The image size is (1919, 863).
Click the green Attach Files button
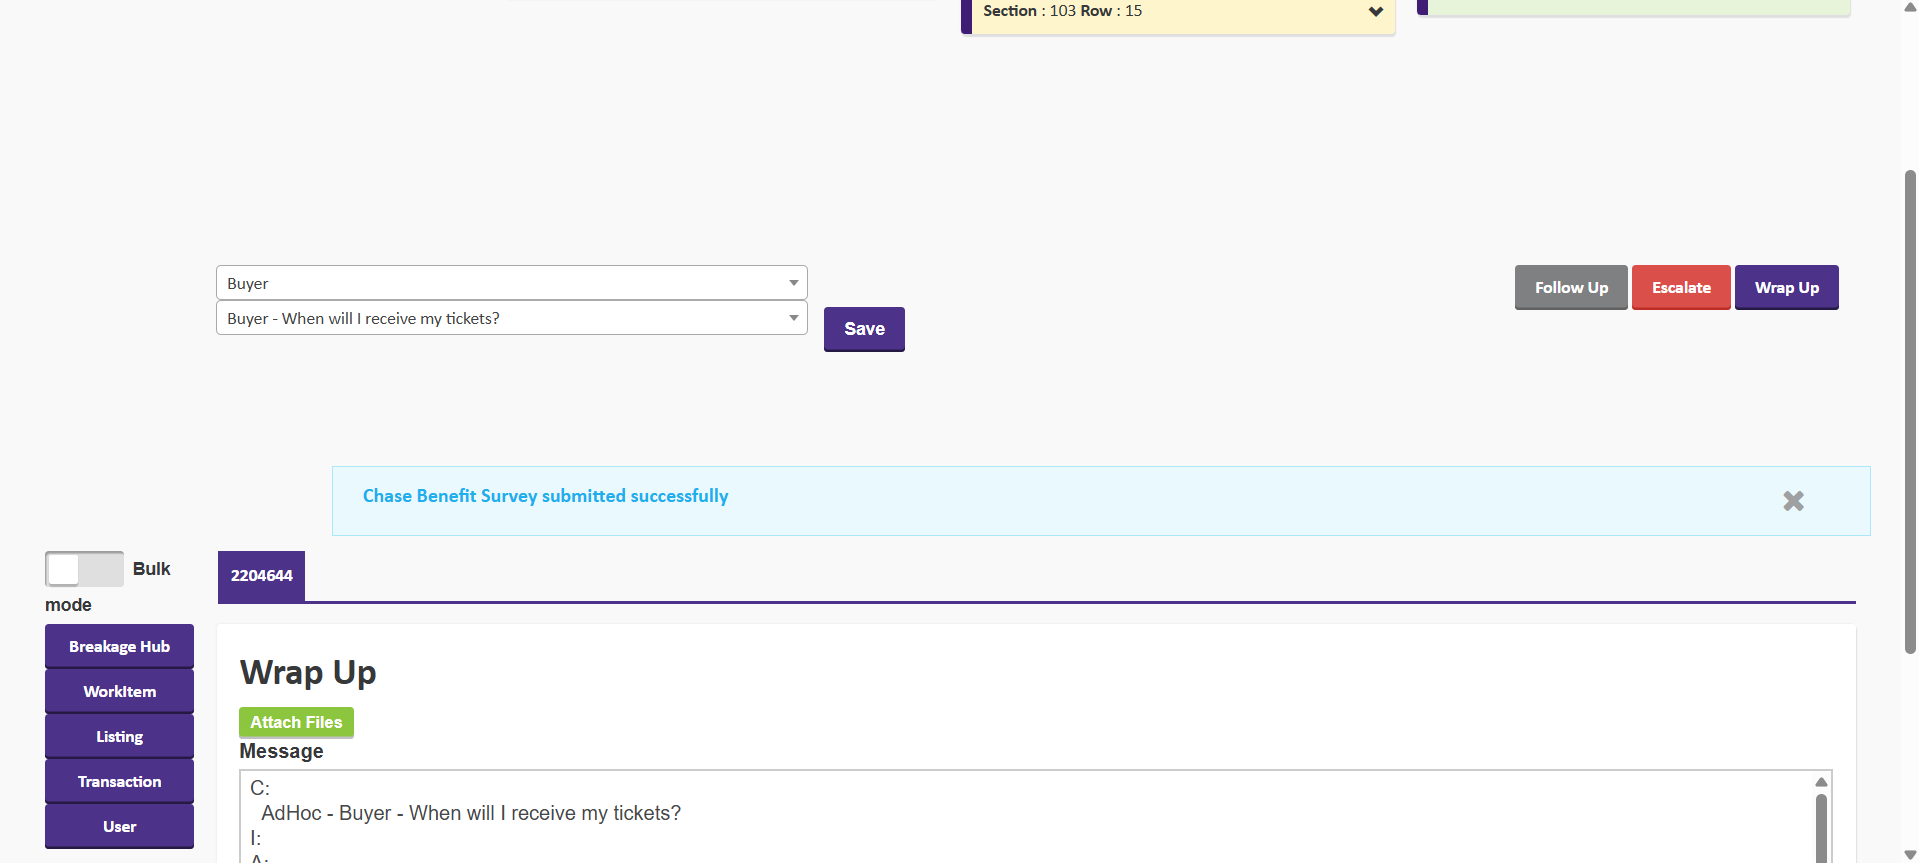click(296, 722)
